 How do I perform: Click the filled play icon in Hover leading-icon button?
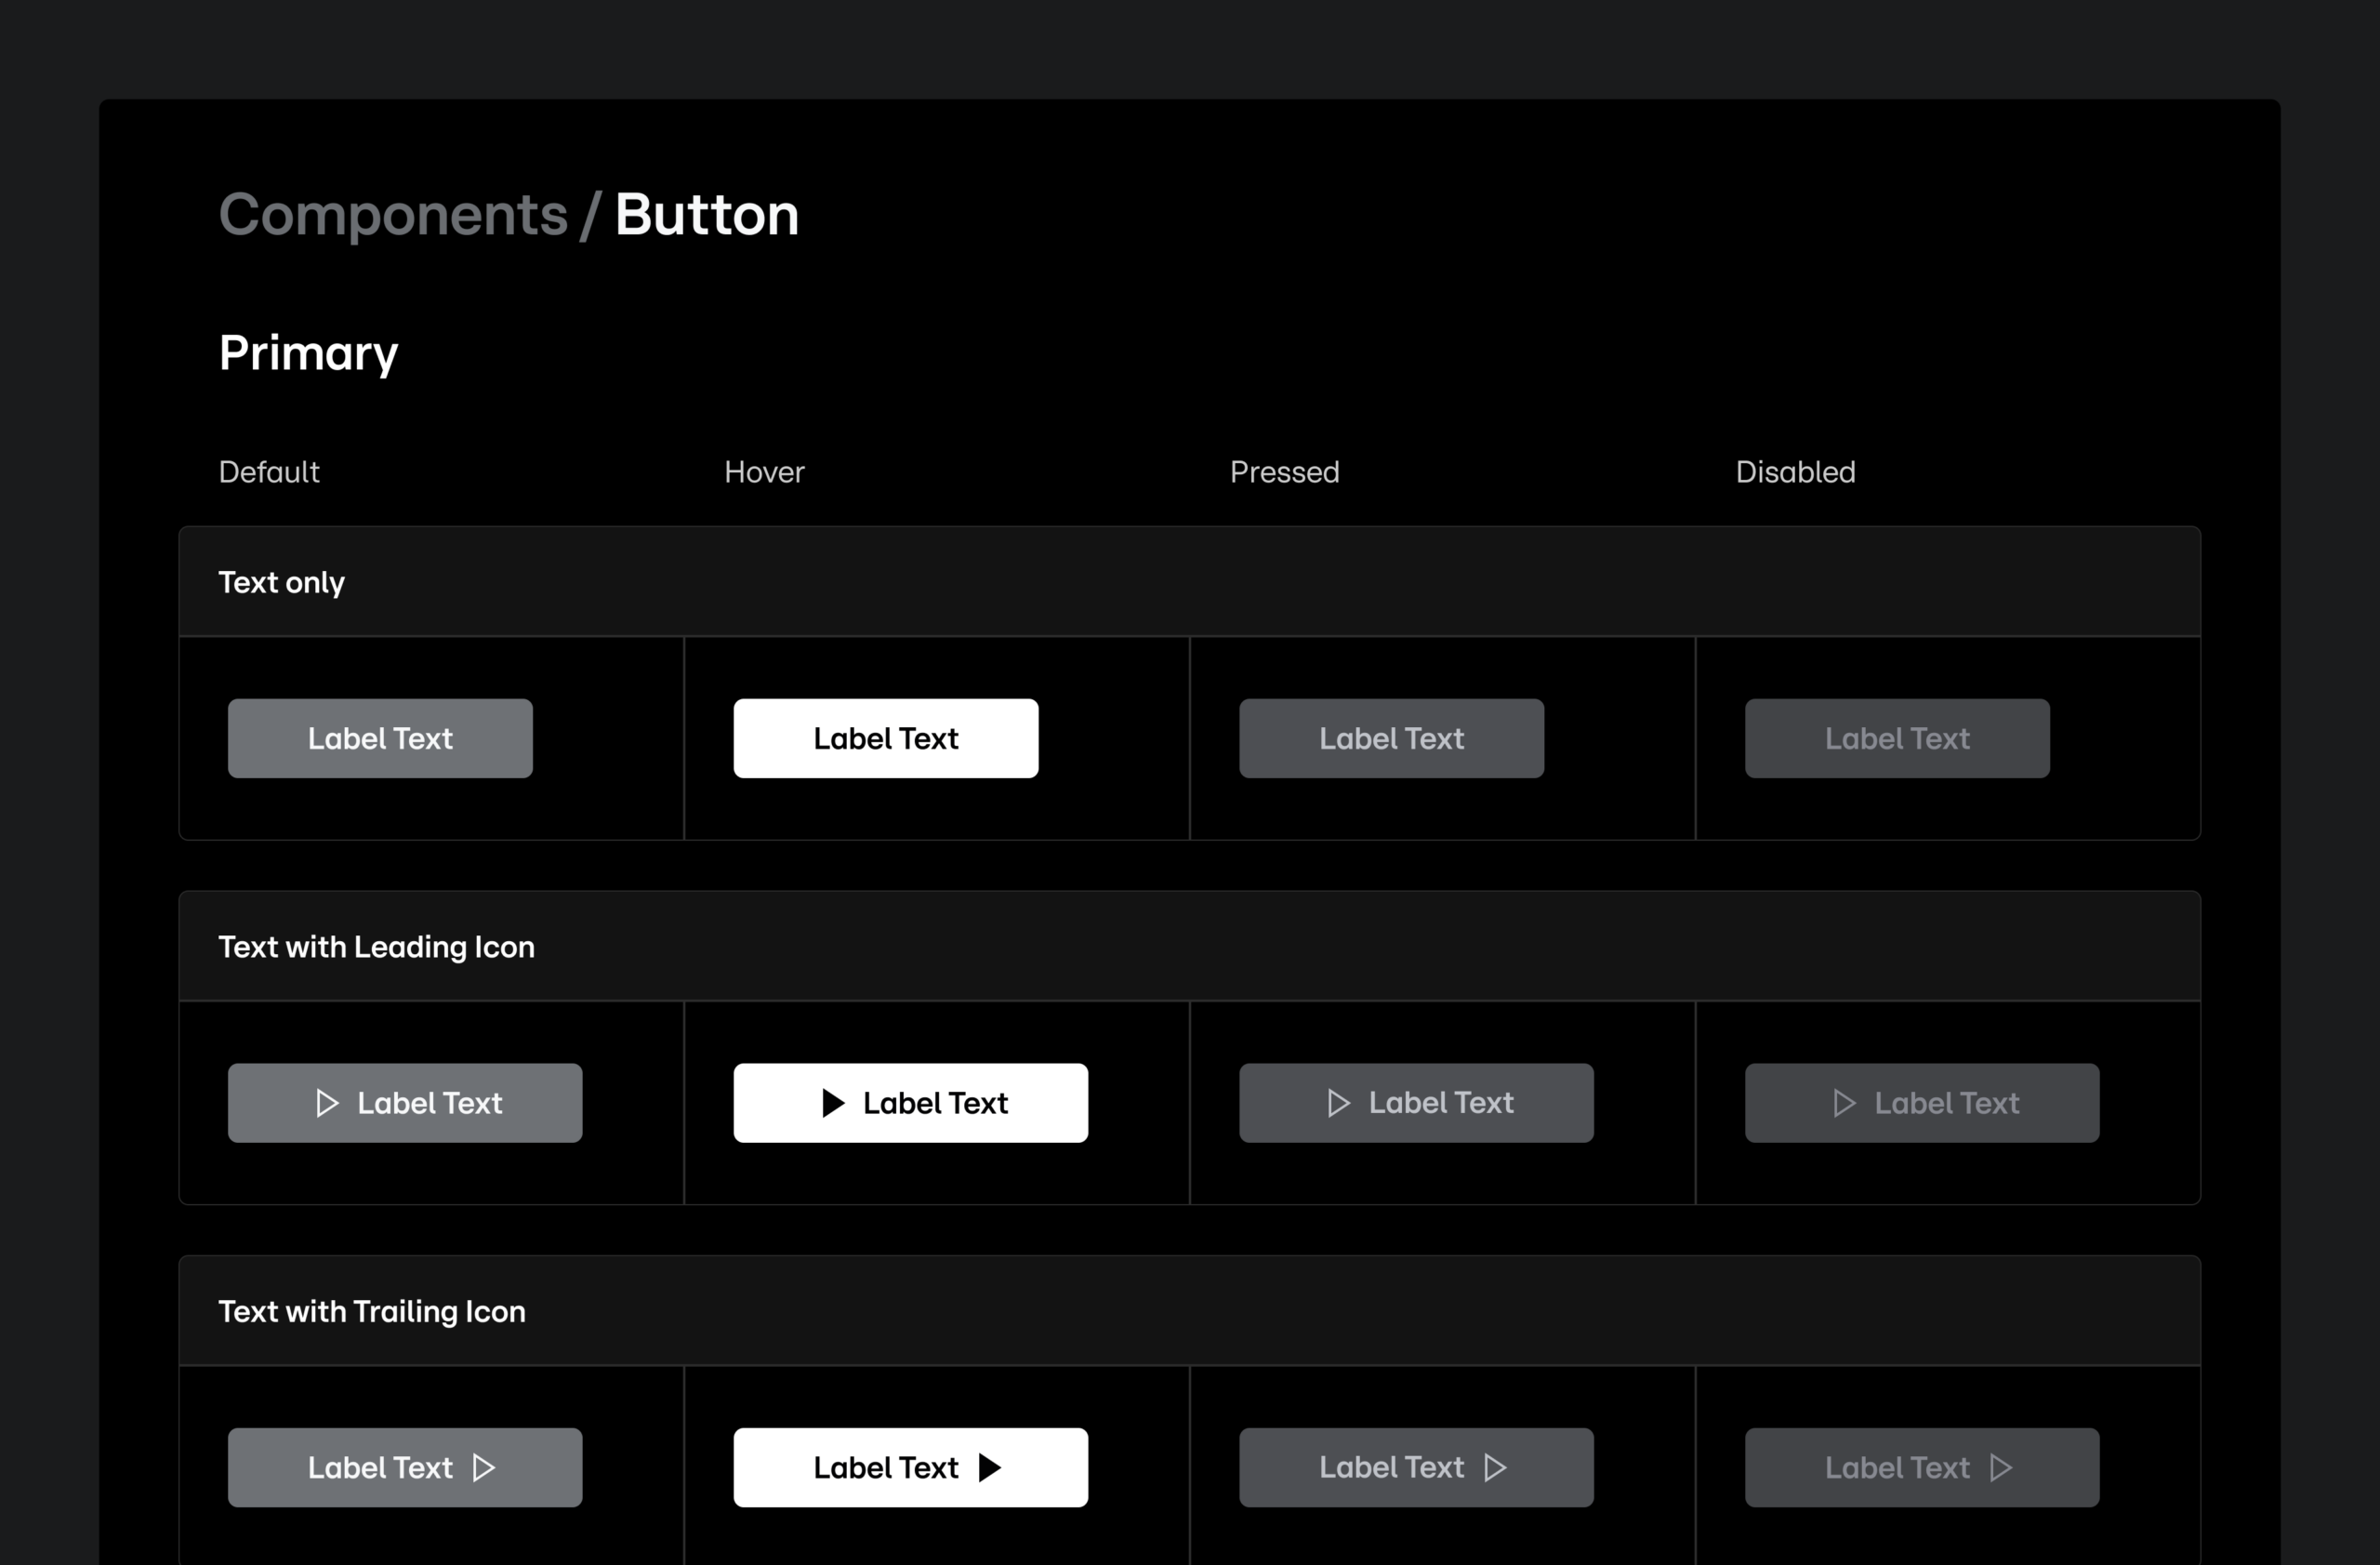[833, 1103]
